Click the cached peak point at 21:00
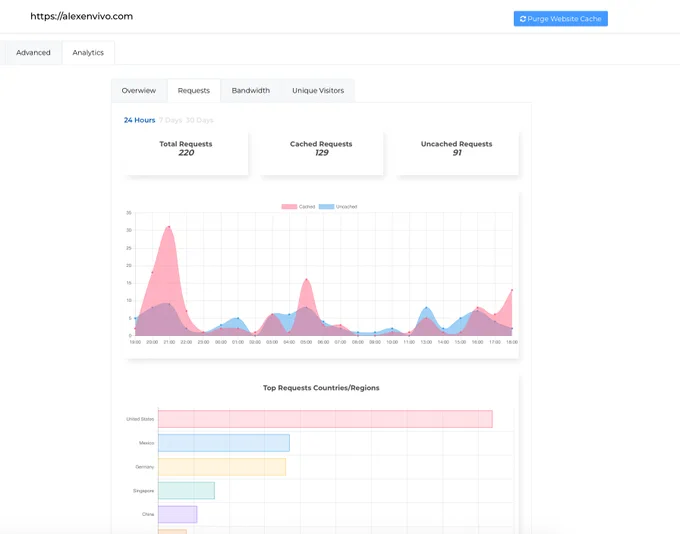 click(169, 227)
